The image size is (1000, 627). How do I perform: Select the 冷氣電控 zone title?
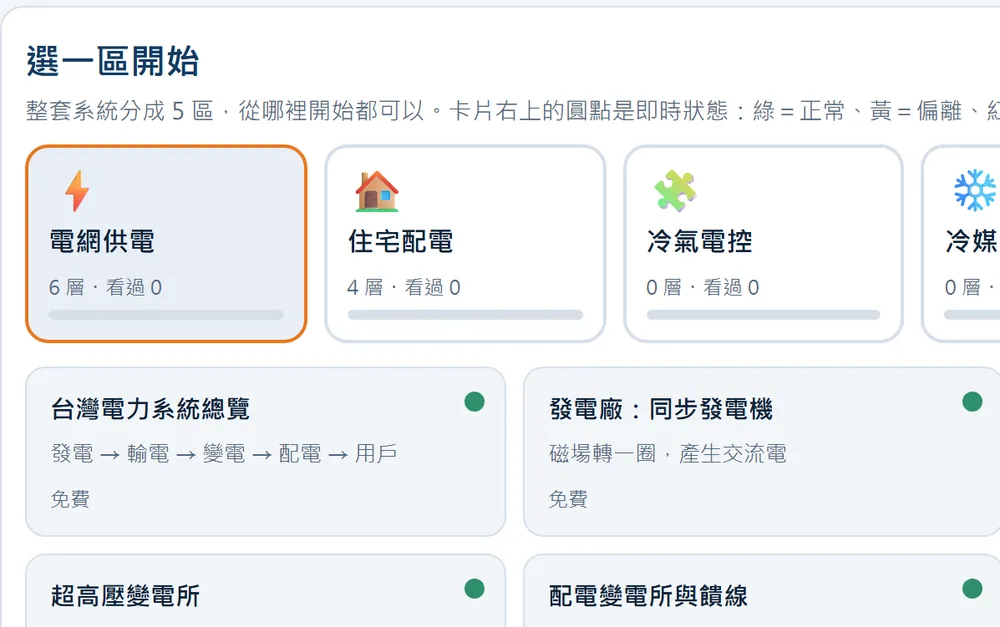coord(700,242)
